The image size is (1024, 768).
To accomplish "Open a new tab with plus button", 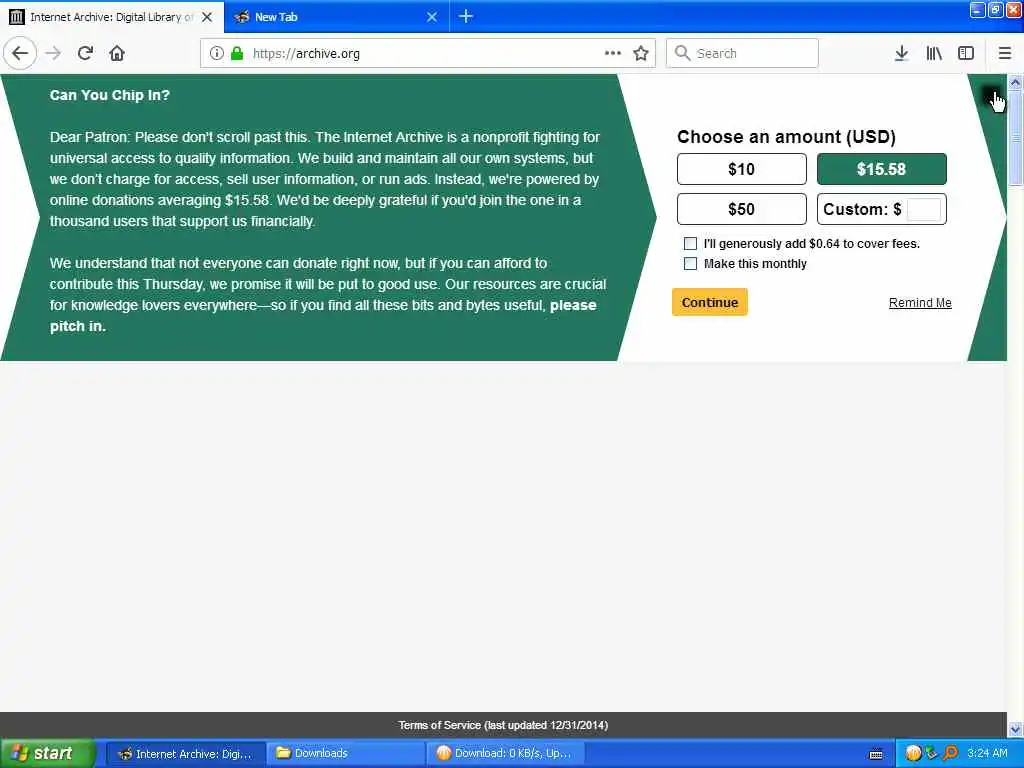I will coord(466,16).
